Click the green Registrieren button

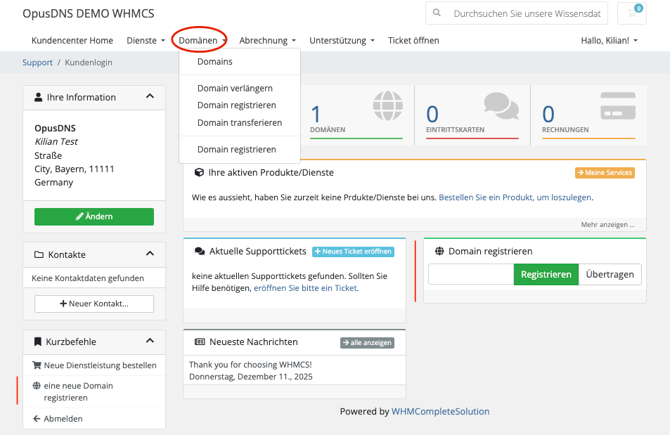546,274
